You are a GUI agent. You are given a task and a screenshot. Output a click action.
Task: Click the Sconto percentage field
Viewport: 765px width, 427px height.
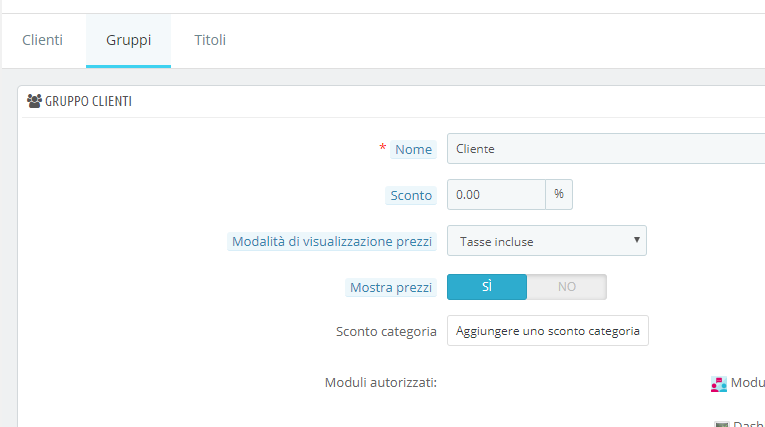[496, 195]
